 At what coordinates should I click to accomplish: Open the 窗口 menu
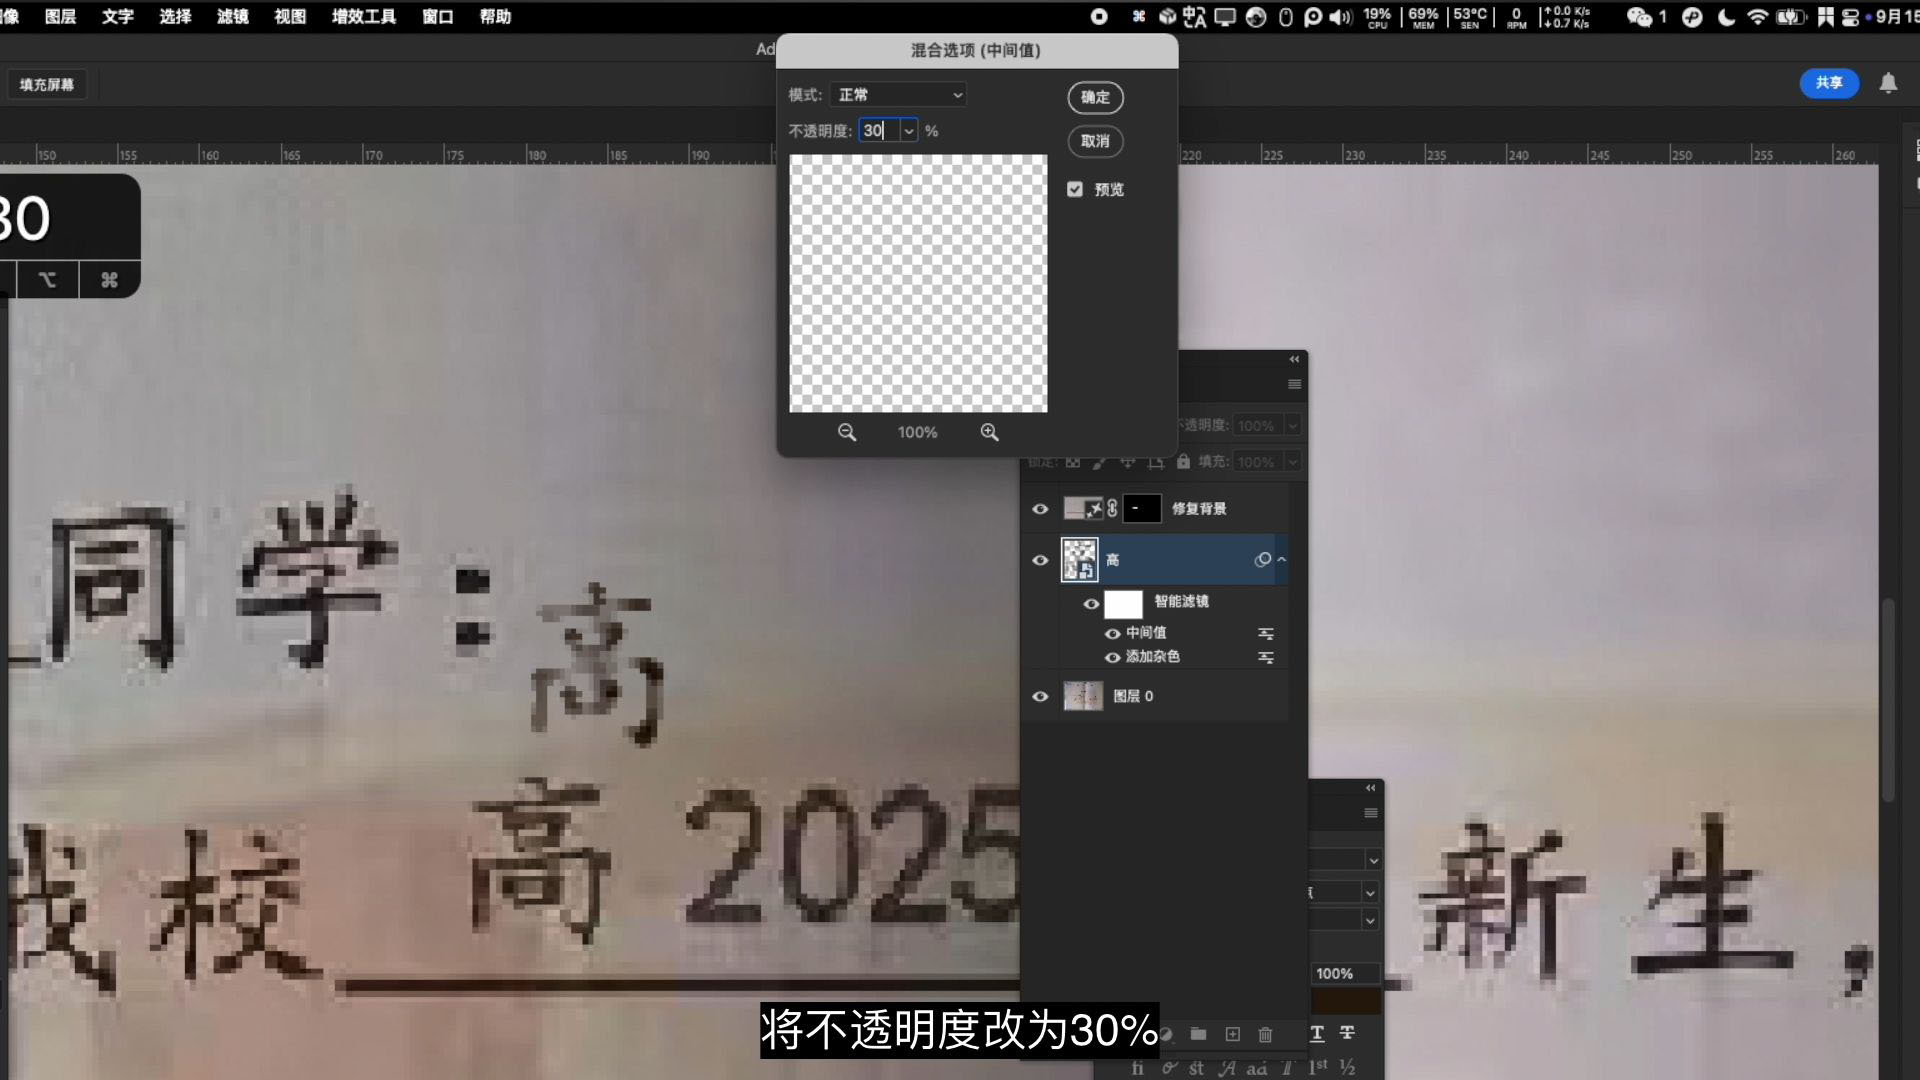click(437, 16)
